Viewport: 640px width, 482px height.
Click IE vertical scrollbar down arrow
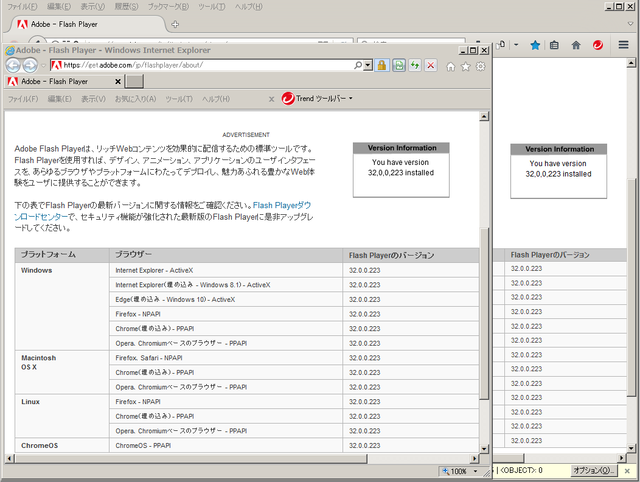coord(484,449)
